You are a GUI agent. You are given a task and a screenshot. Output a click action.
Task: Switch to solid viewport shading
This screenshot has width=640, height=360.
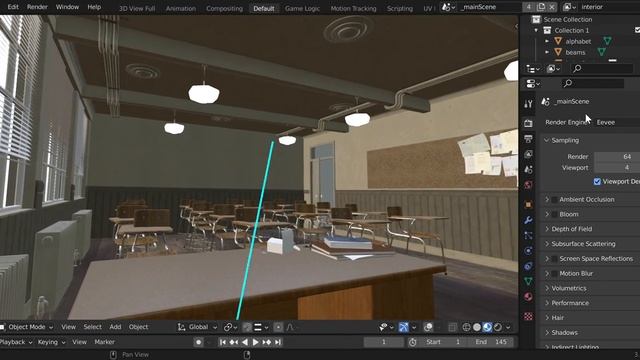click(x=477, y=327)
